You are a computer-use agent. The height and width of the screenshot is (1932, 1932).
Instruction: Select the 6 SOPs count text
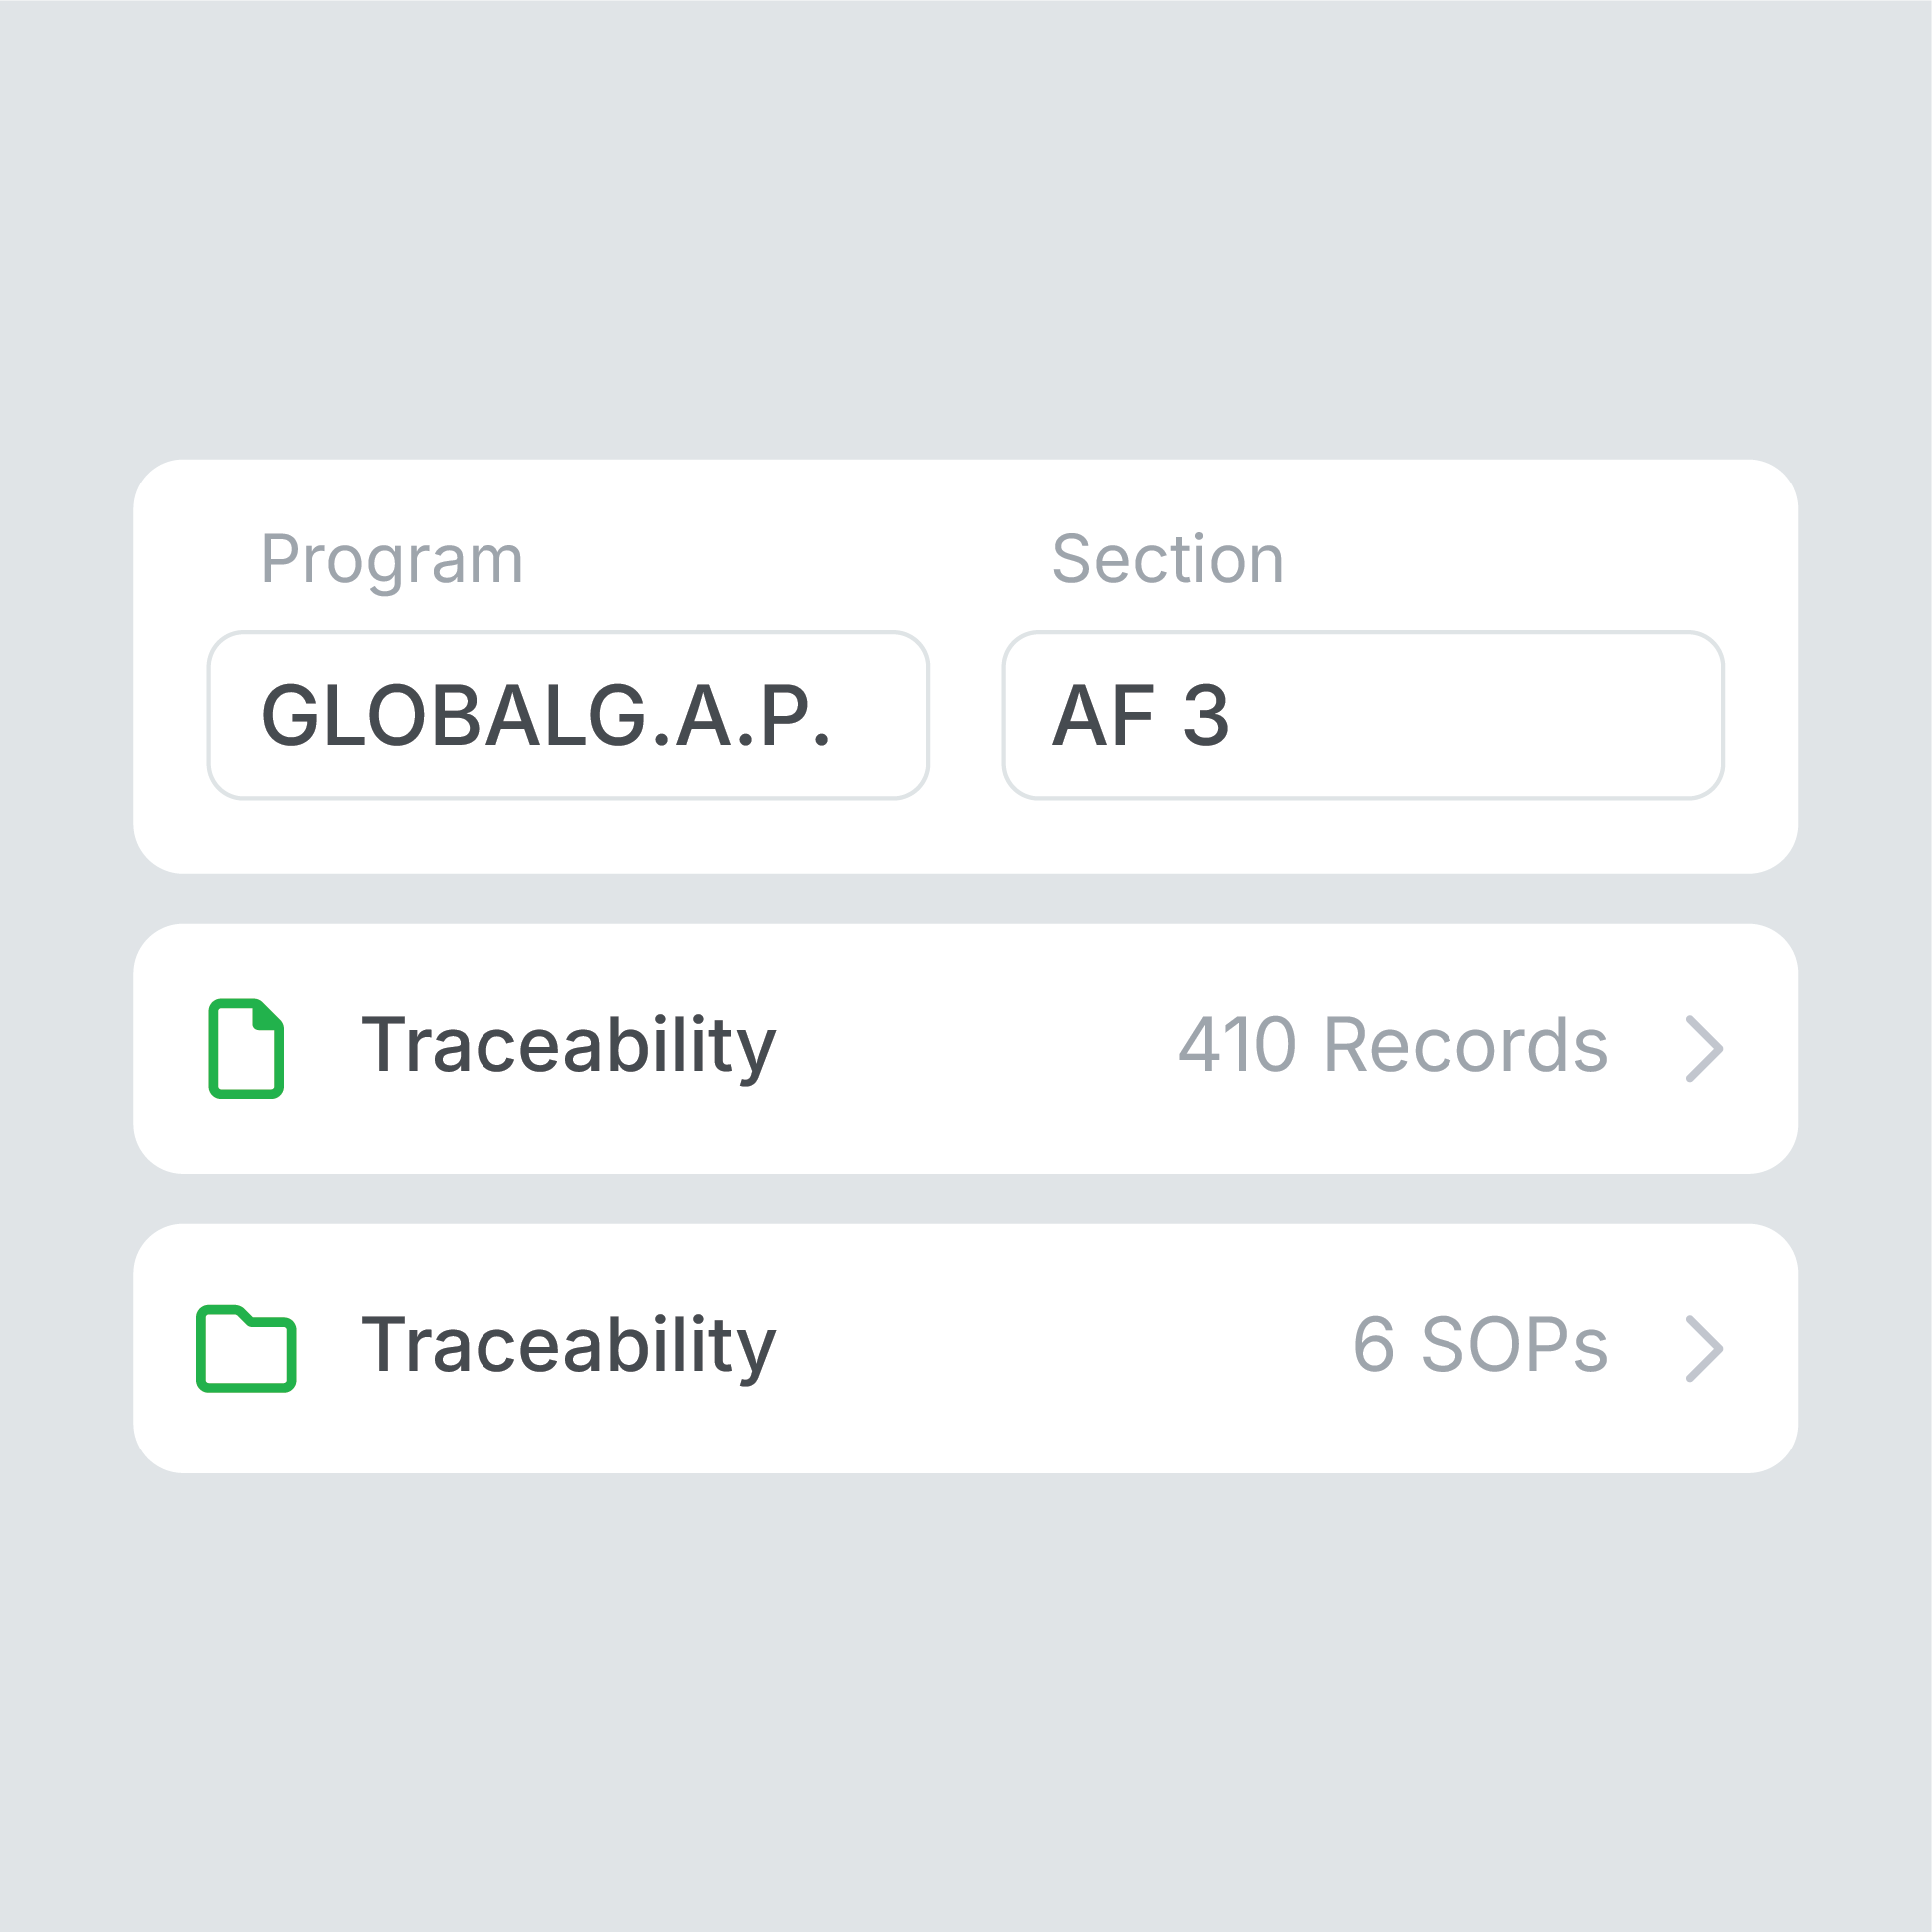click(1480, 1345)
